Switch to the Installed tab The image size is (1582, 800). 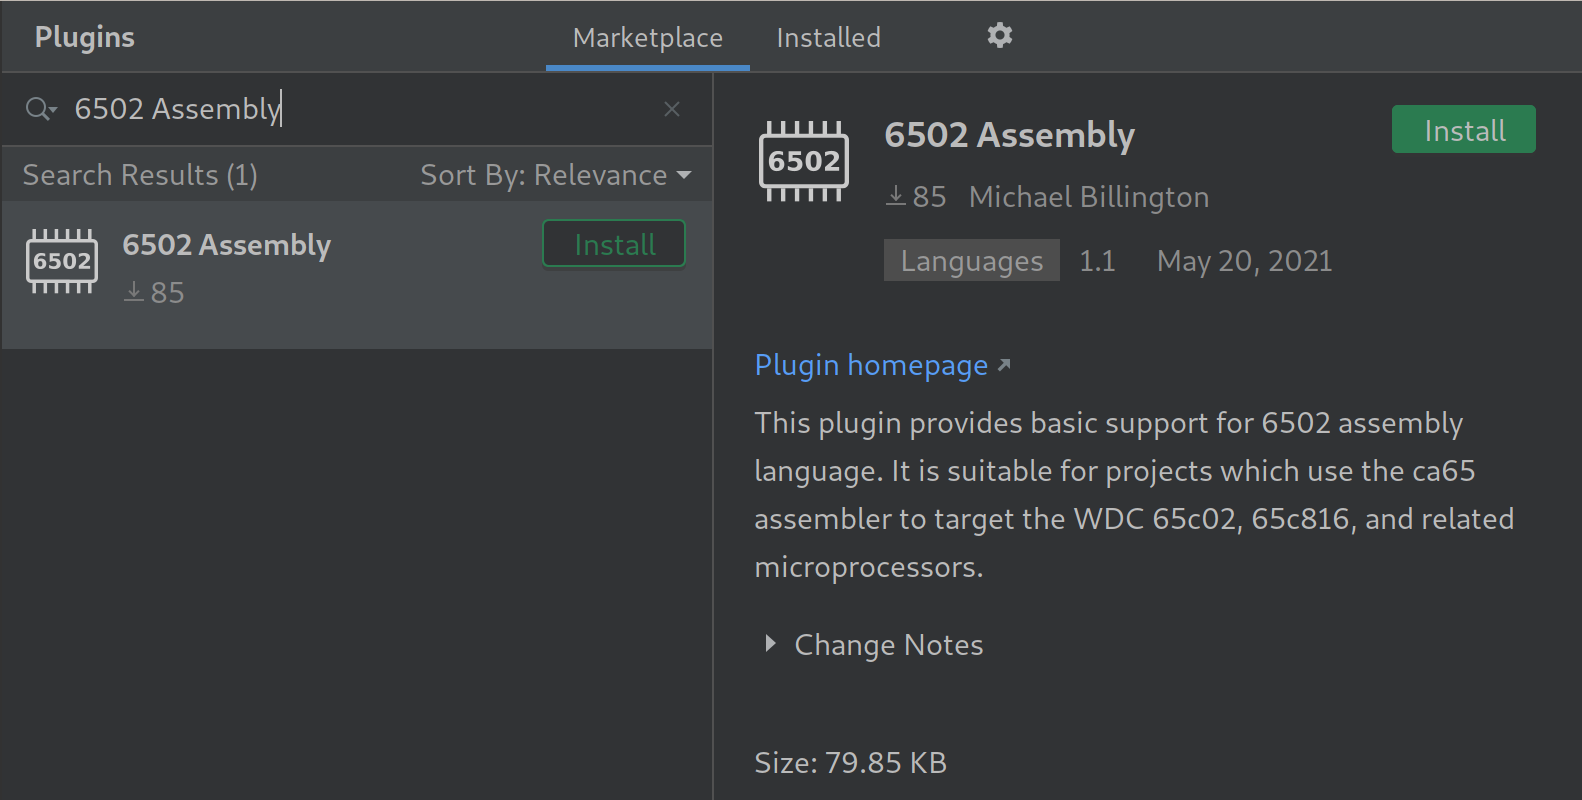tap(828, 38)
